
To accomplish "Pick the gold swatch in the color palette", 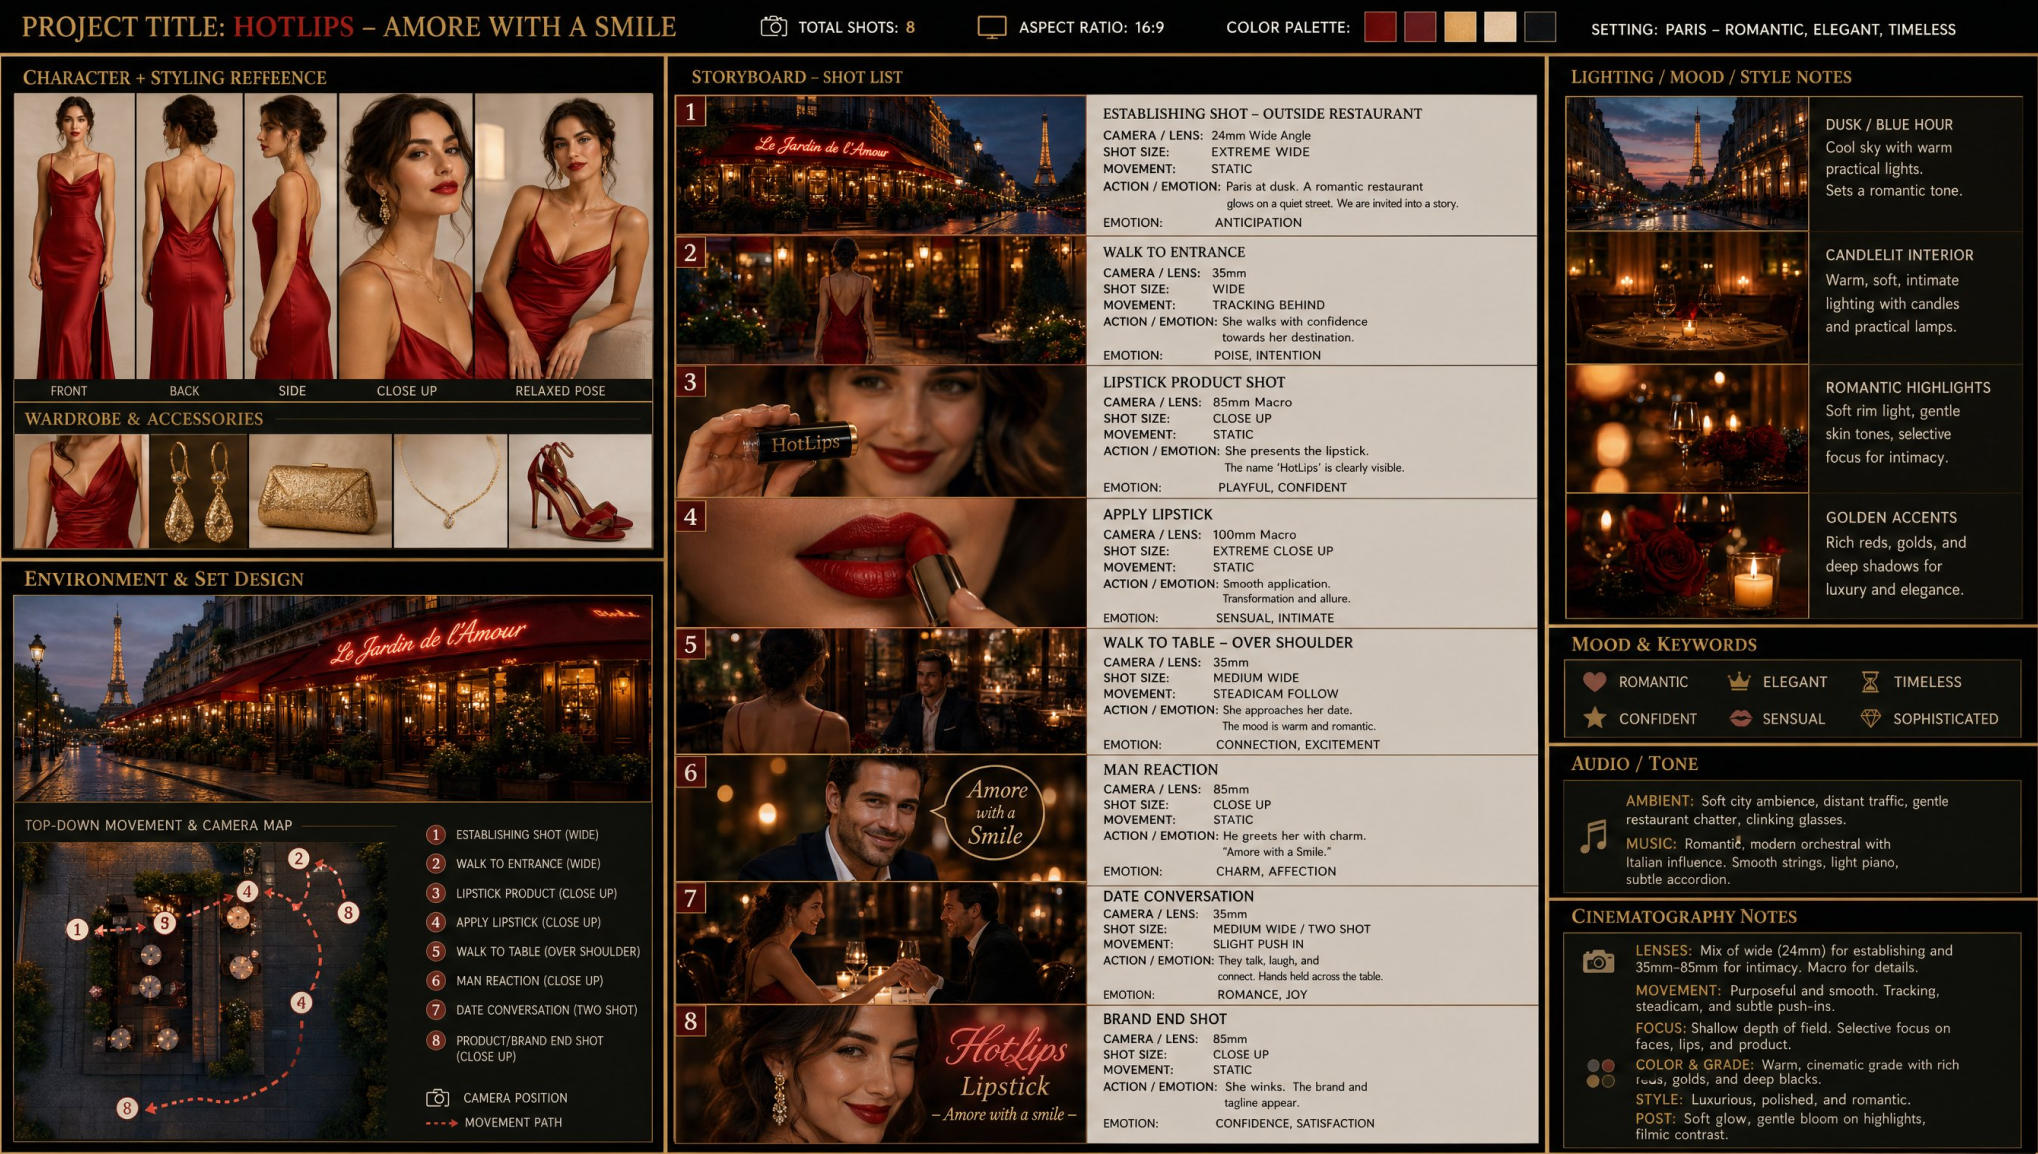I will click(1460, 27).
